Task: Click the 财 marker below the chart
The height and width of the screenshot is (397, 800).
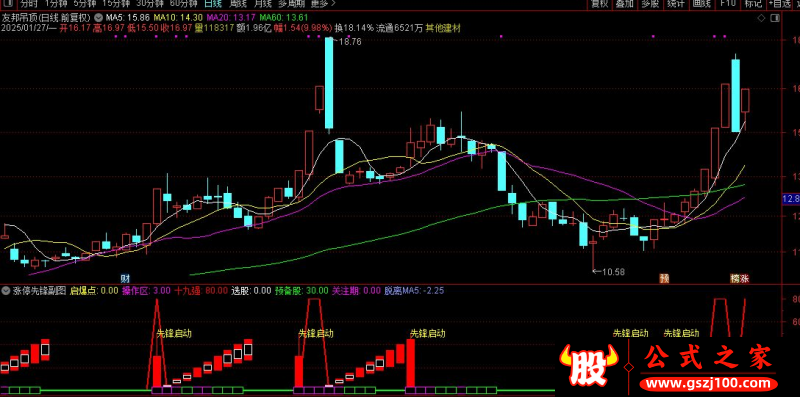Action: pyautogui.click(x=125, y=279)
